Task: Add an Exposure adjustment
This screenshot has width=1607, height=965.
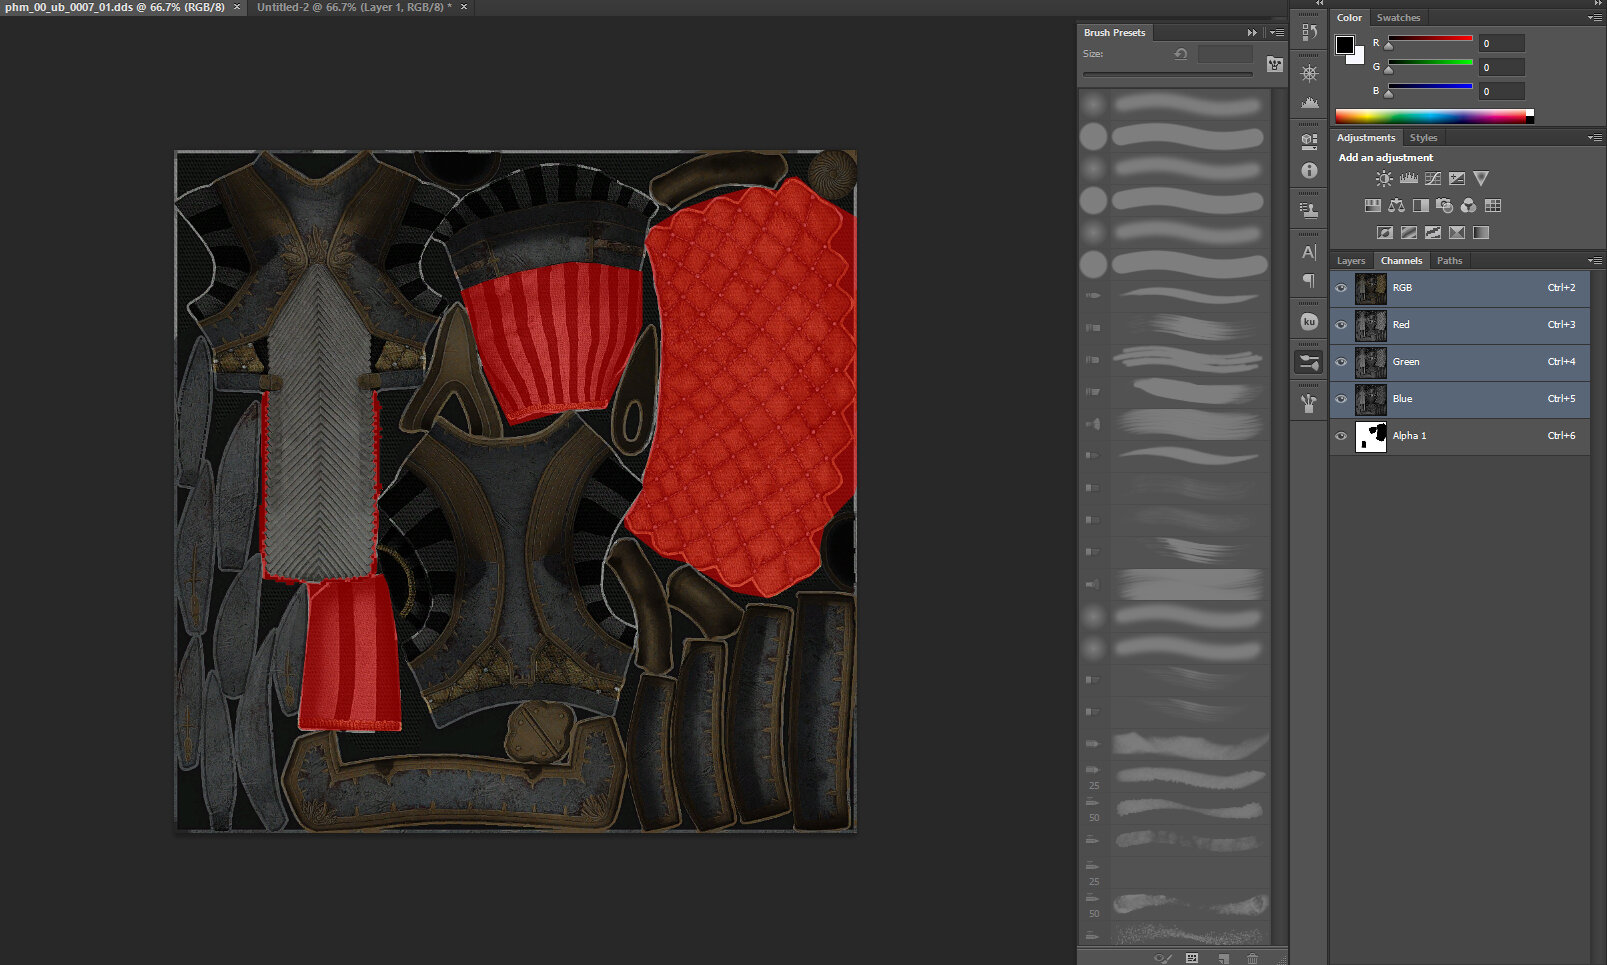Action: point(1457,179)
